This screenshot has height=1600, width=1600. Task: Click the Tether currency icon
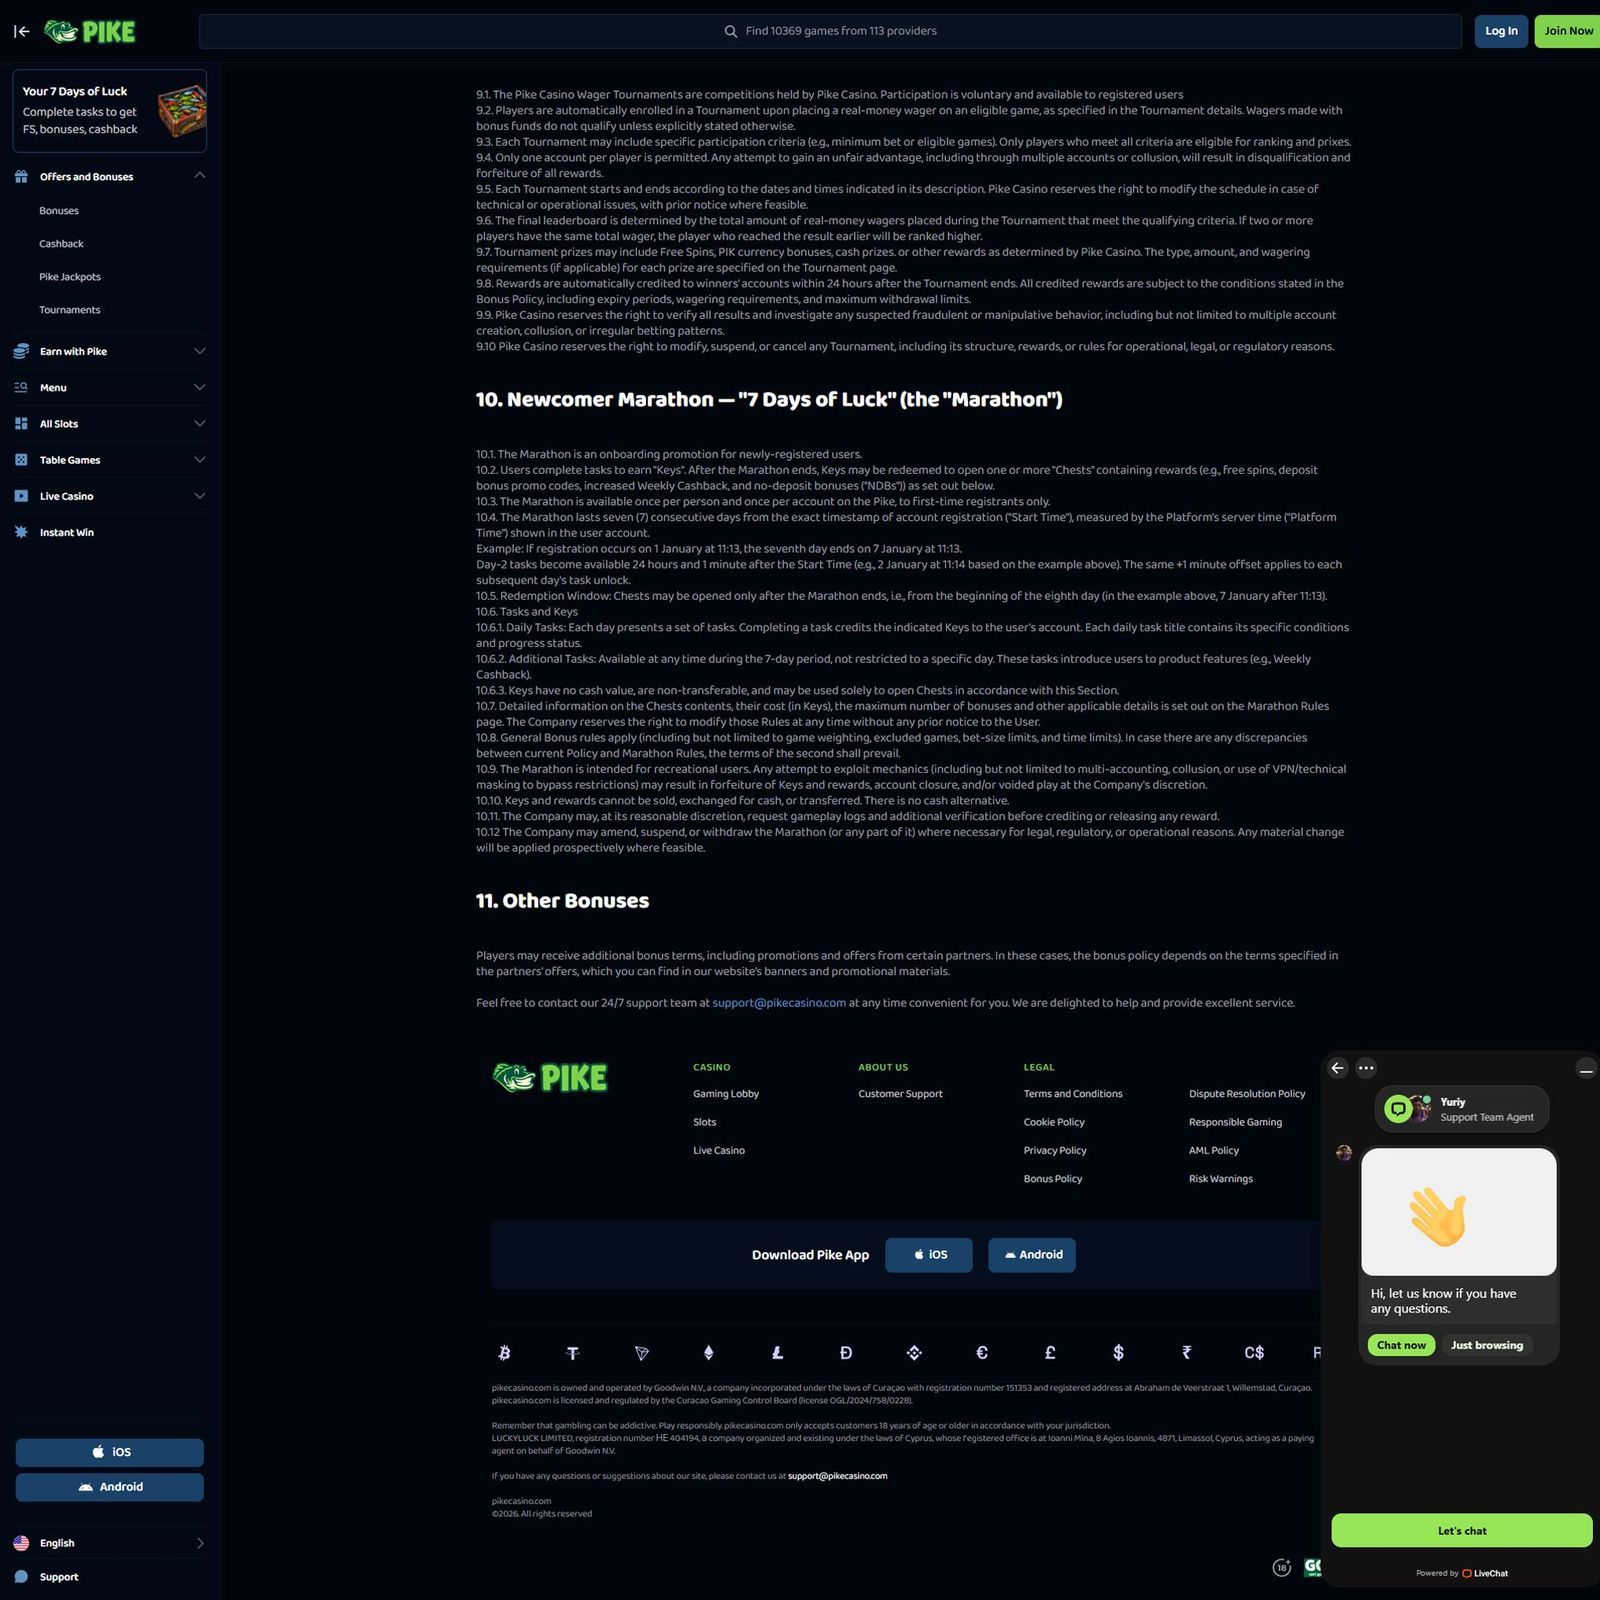pyautogui.click(x=573, y=1352)
